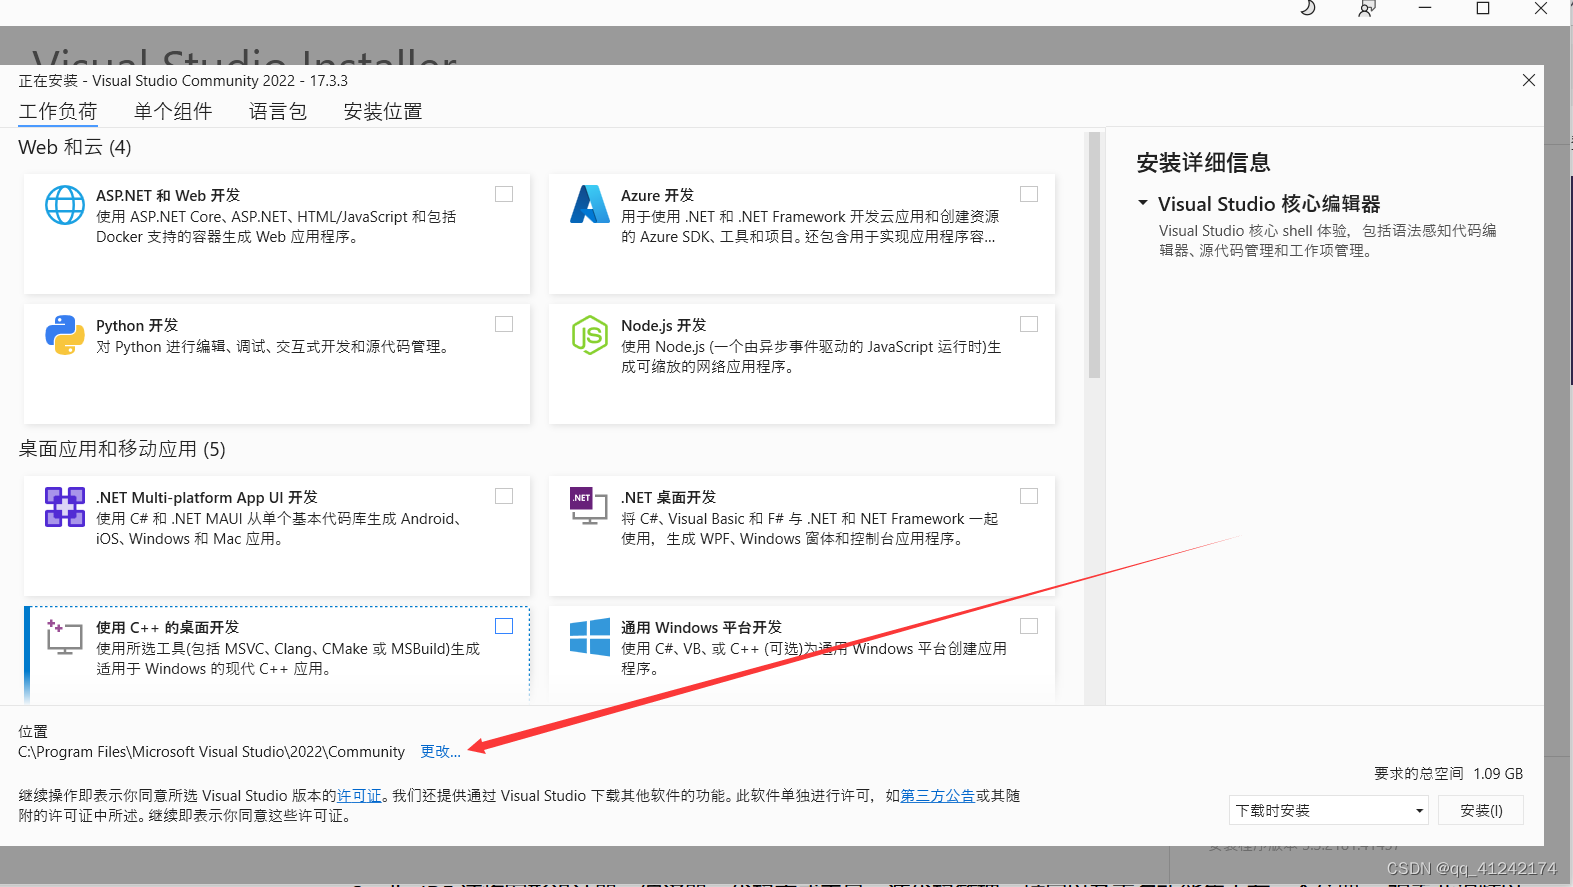Click the workloads list vertical scrollbar
The height and width of the screenshot is (887, 1573).
[x=1094, y=255]
